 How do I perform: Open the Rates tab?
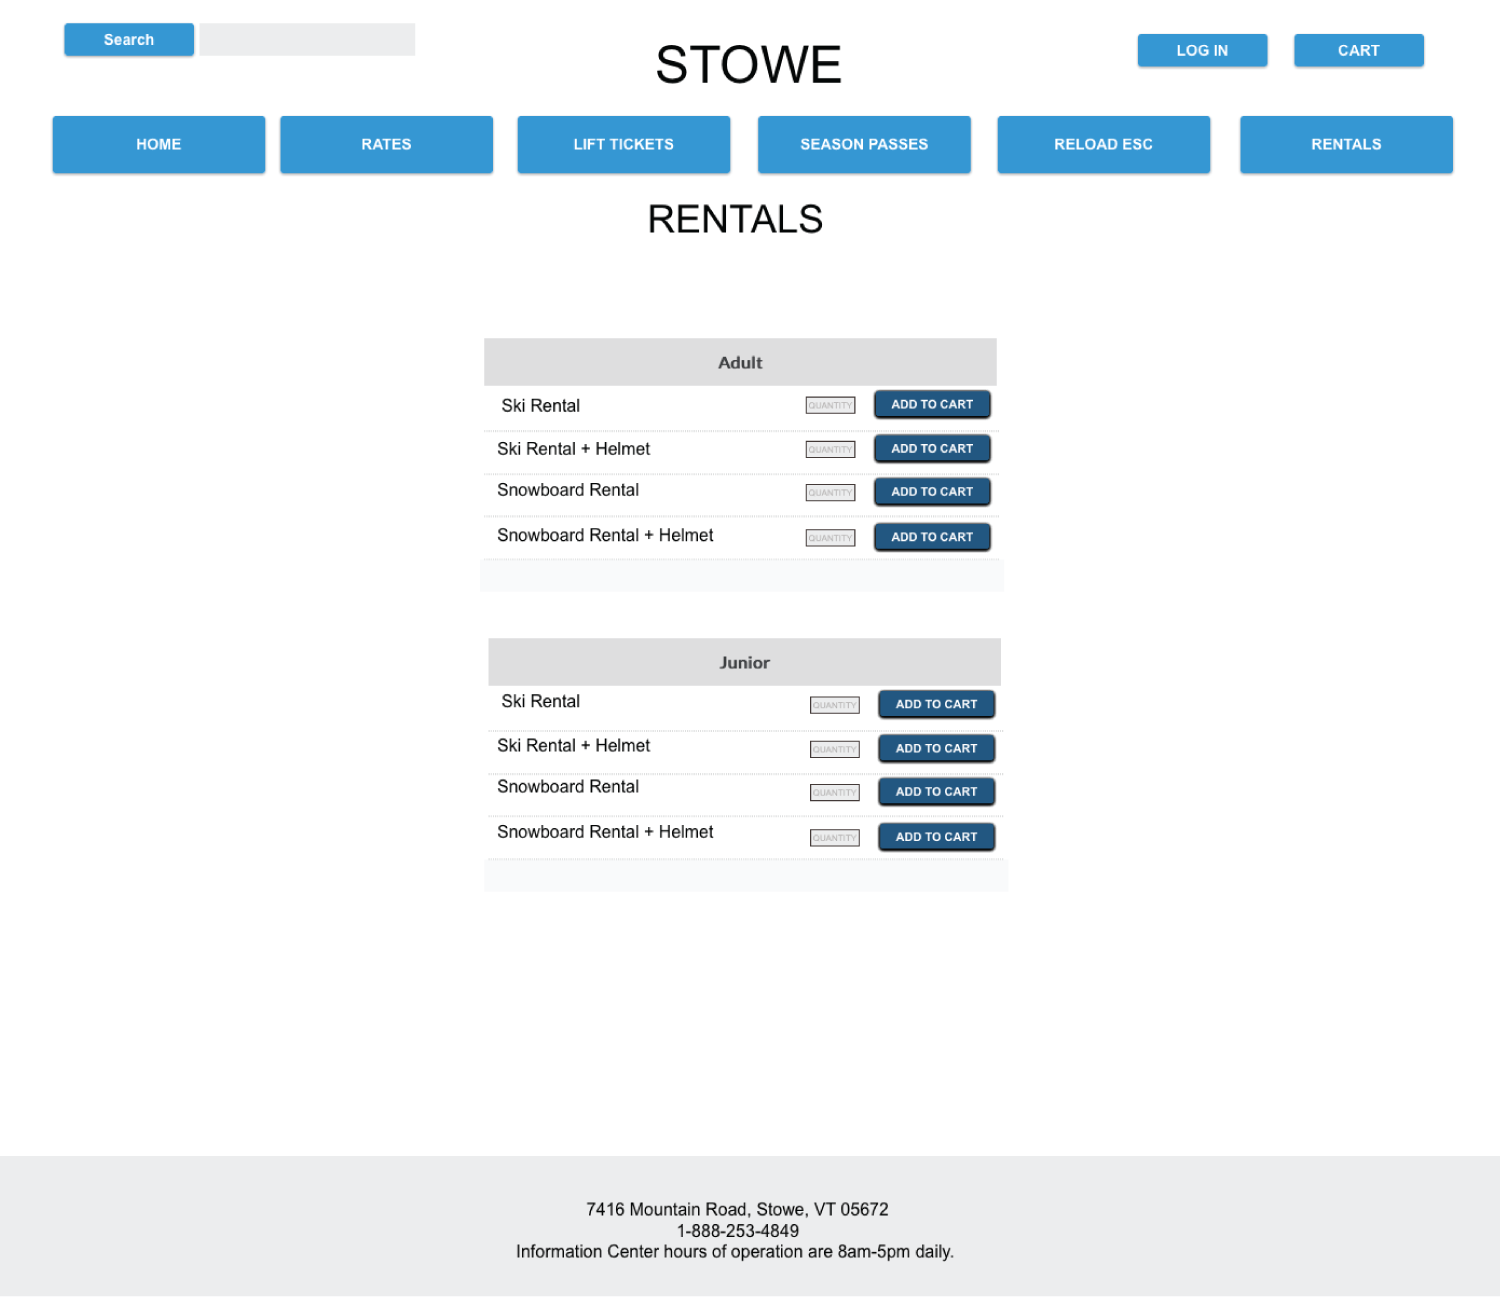point(386,145)
